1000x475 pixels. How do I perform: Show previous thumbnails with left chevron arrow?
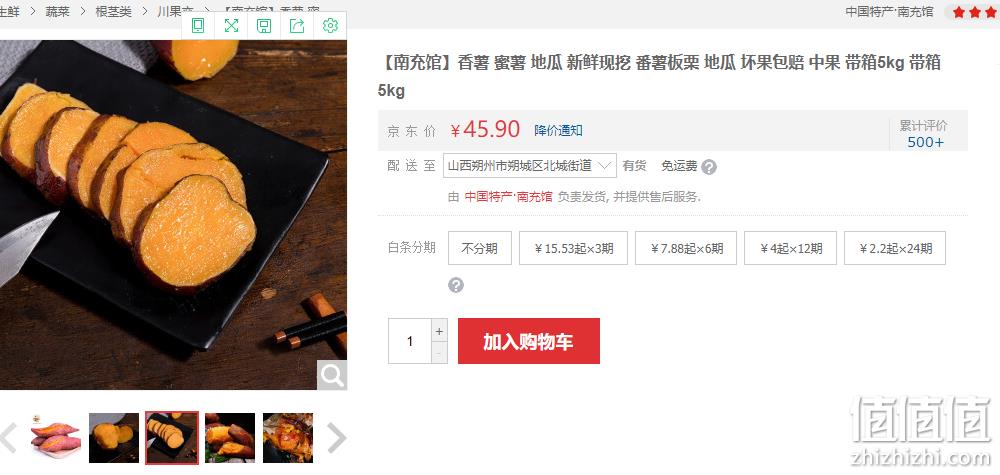point(8,438)
